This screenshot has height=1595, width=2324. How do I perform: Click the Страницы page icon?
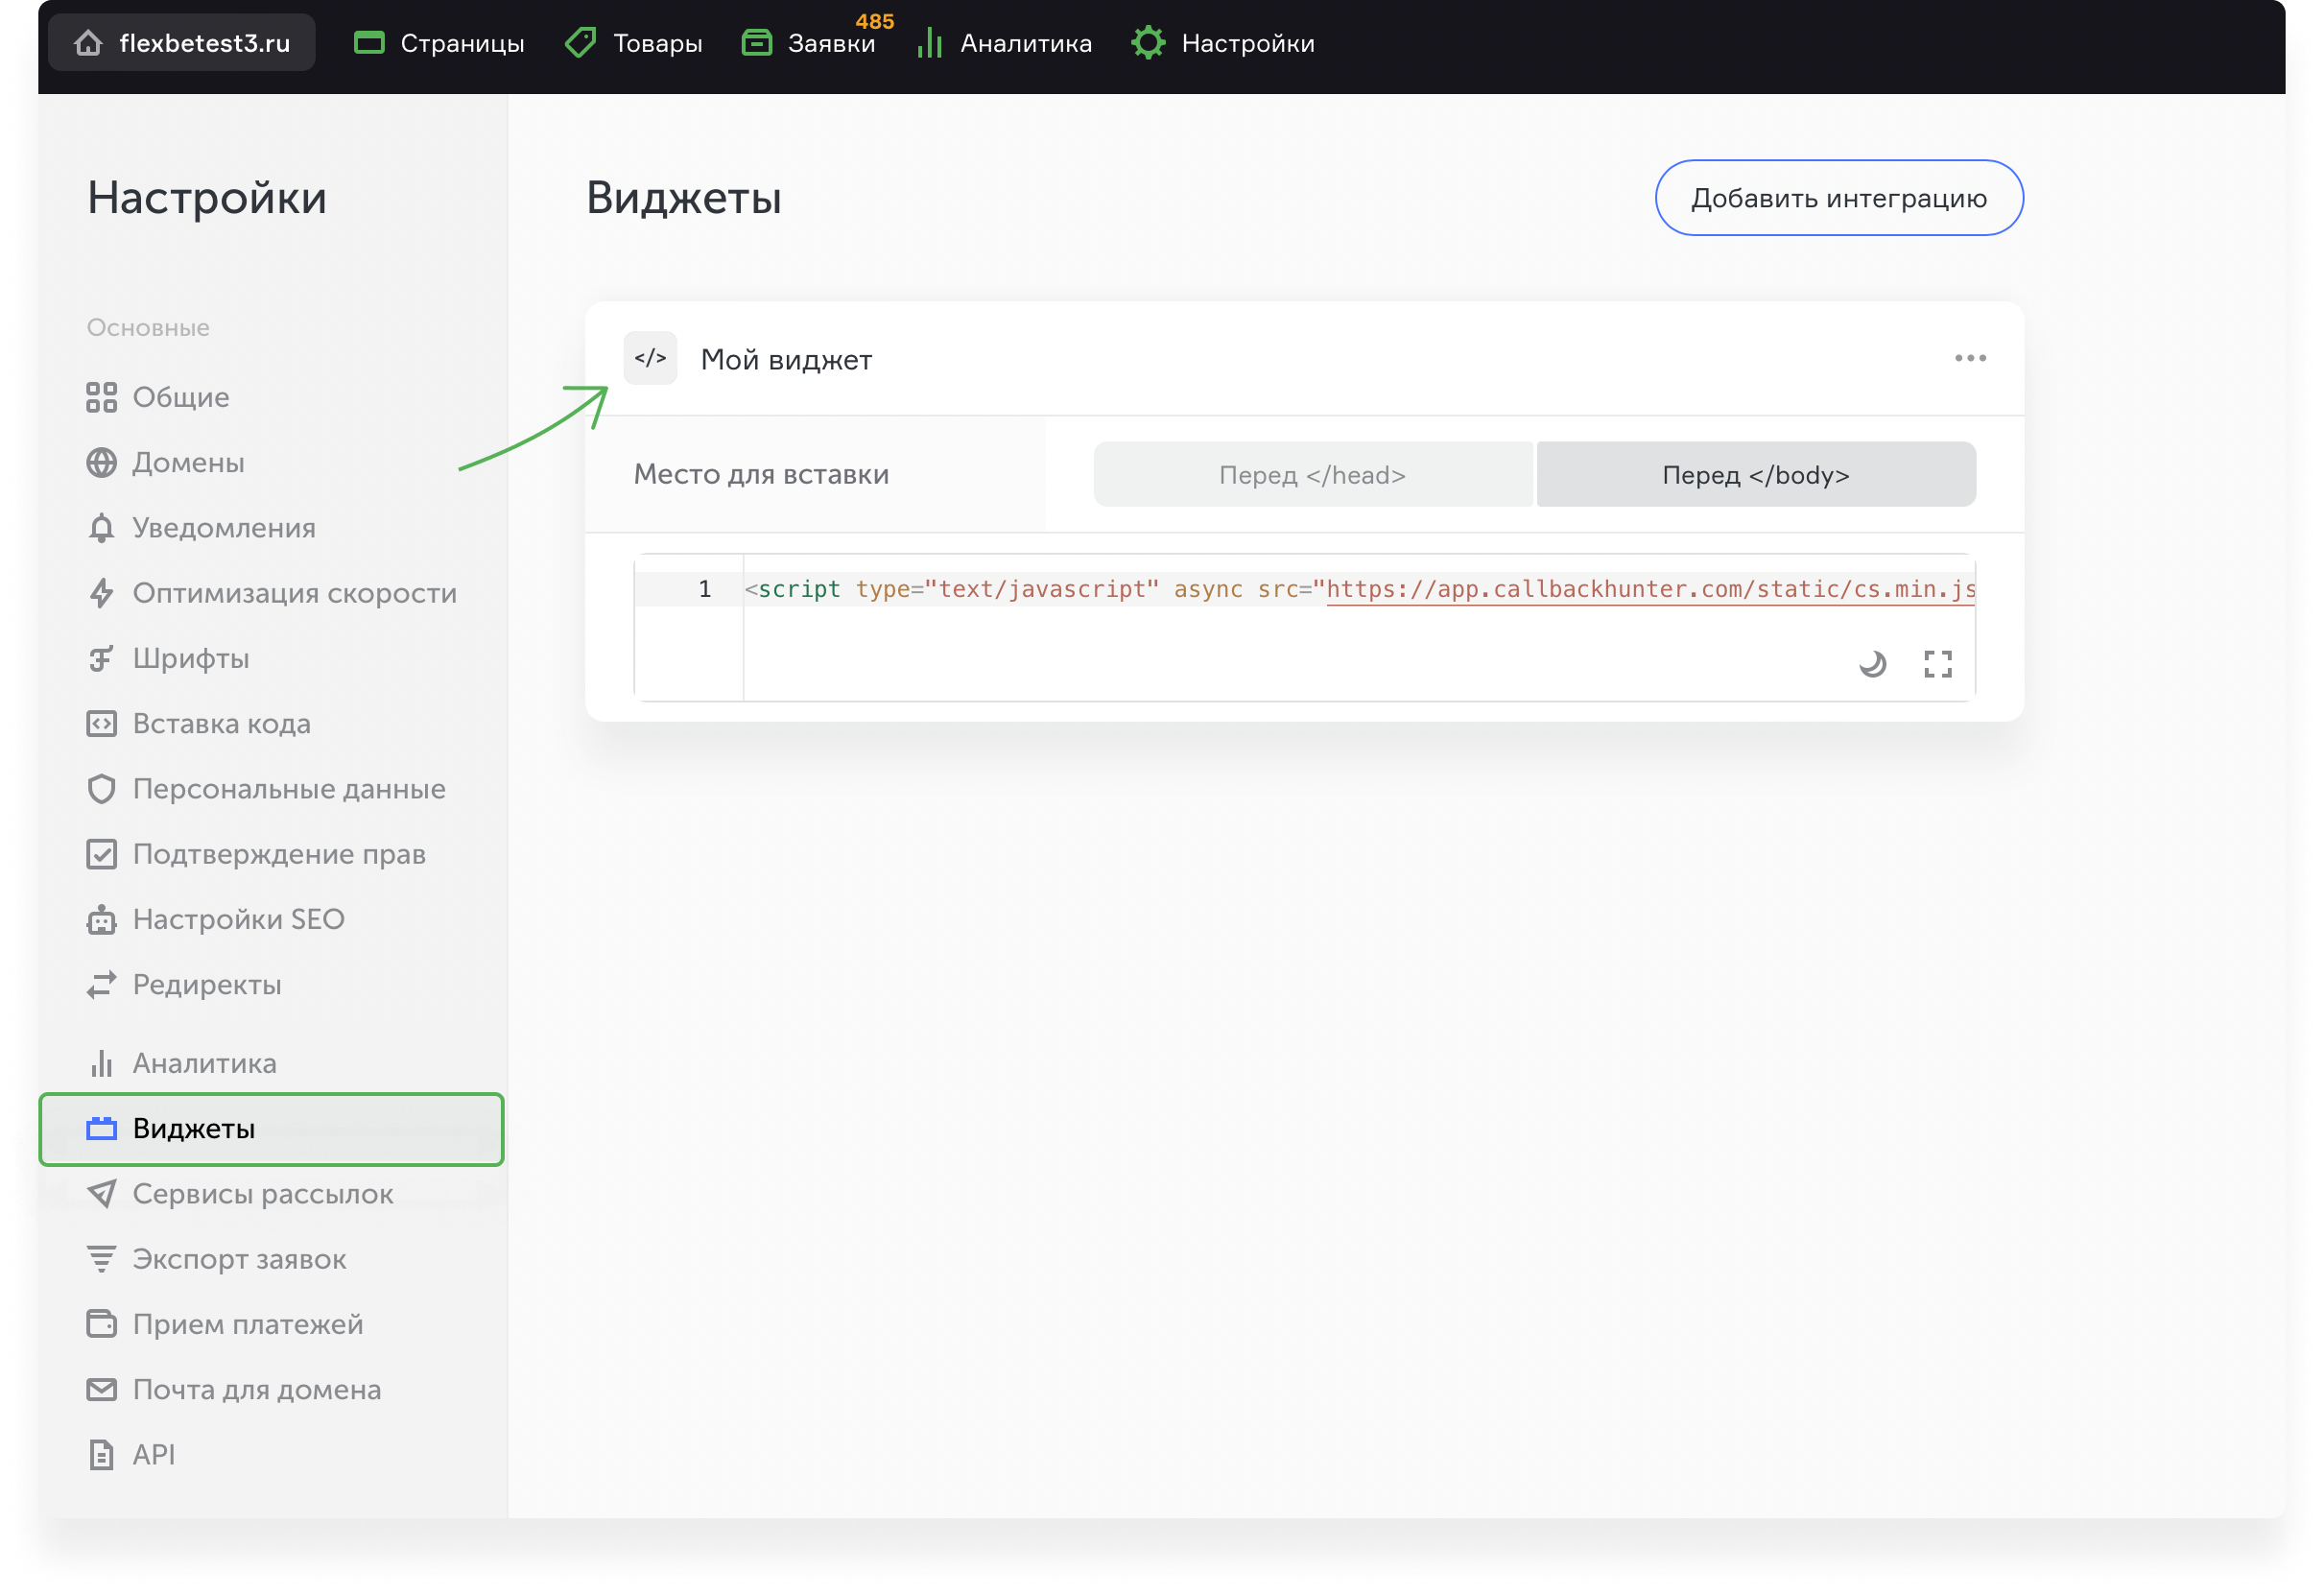pos(369,43)
